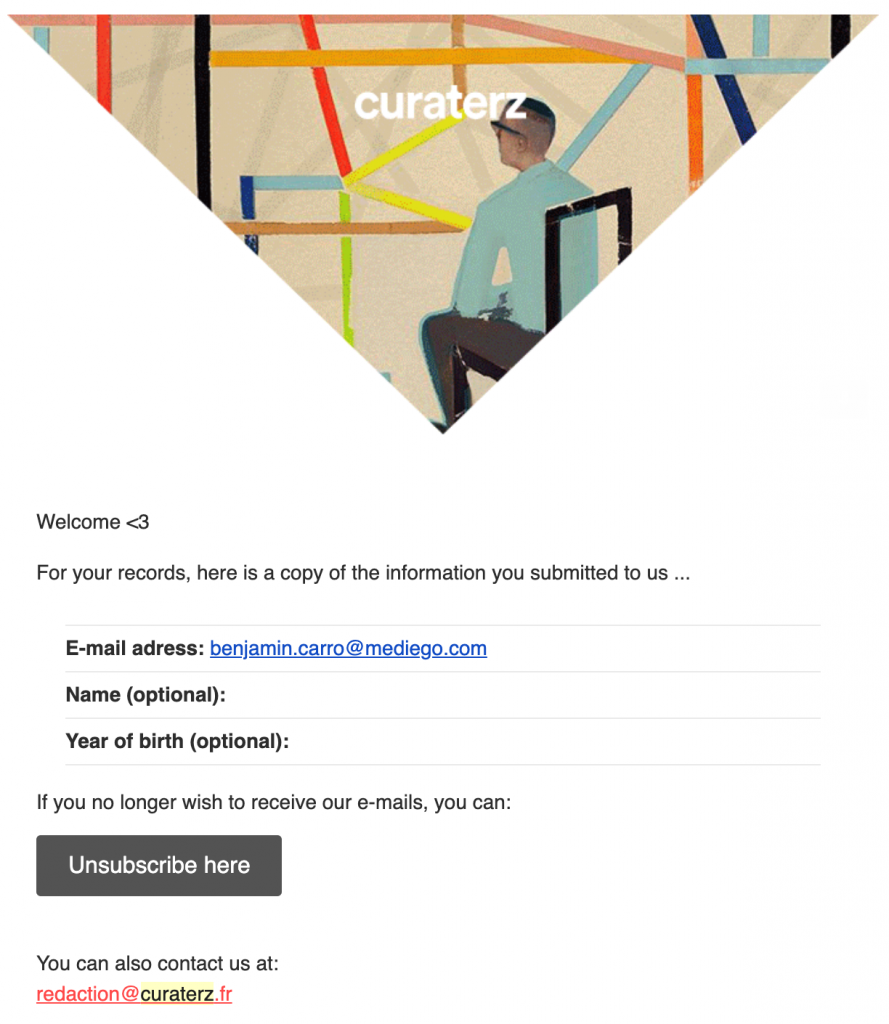Click the E-mail adress label

pyautogui.click(x=134, y=648)
